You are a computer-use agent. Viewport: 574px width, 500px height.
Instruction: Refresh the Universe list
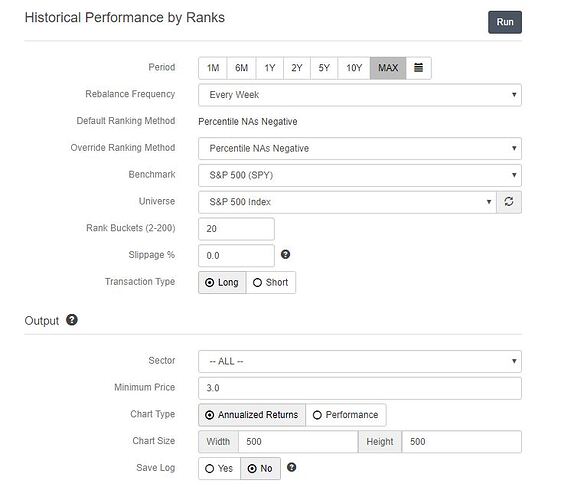(x=509, y=202)
